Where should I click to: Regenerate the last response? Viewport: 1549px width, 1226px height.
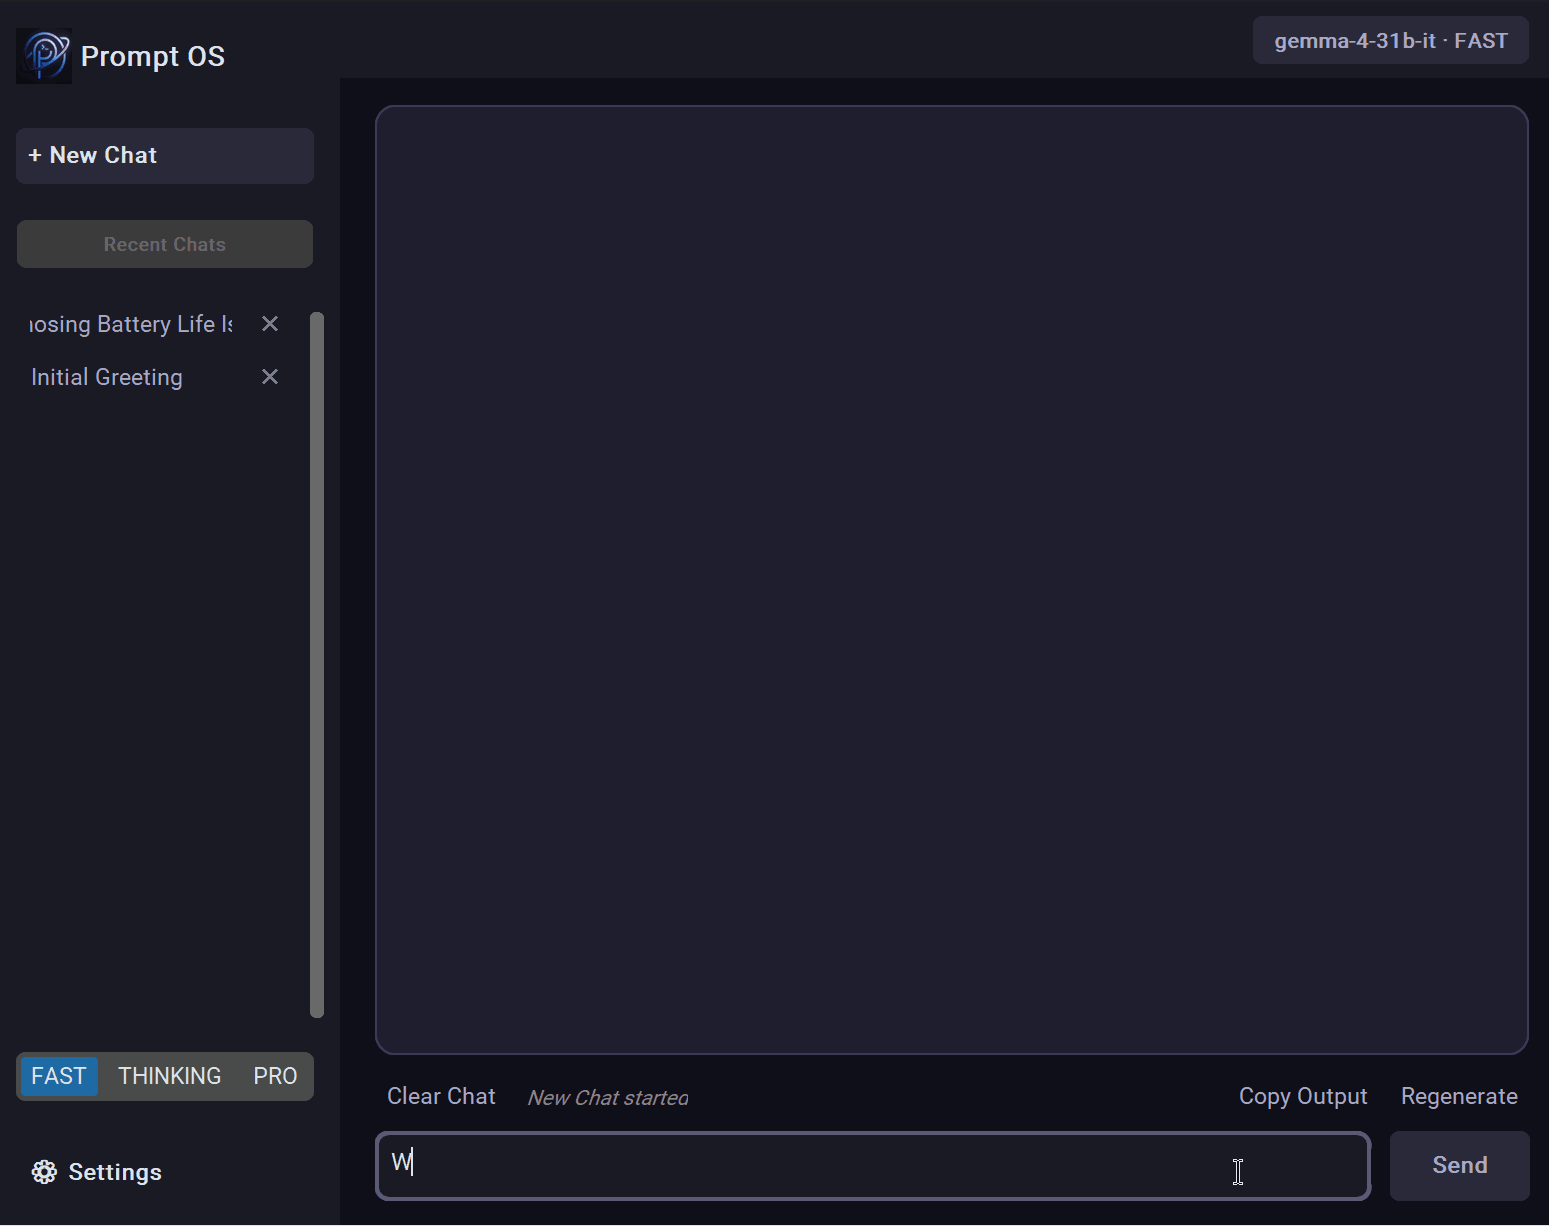point(1459,1096)
